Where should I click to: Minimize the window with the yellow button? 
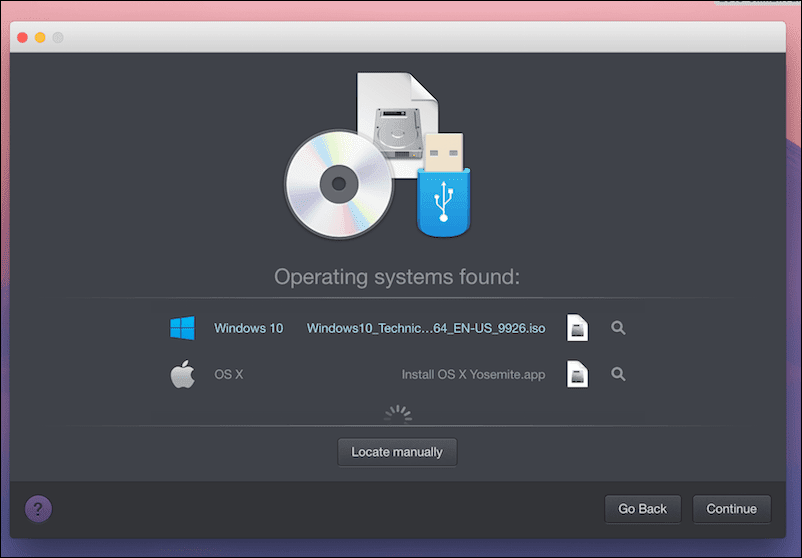(40, 37)
